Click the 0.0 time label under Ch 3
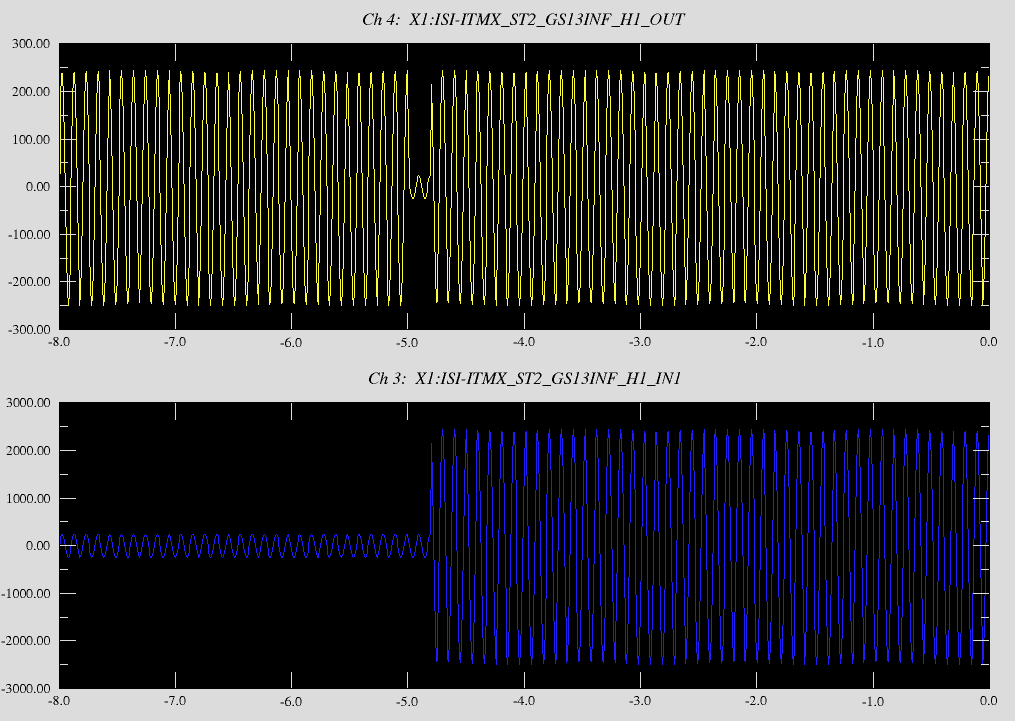The height and width of the screenshot is (721, 1015). point(988,701)
